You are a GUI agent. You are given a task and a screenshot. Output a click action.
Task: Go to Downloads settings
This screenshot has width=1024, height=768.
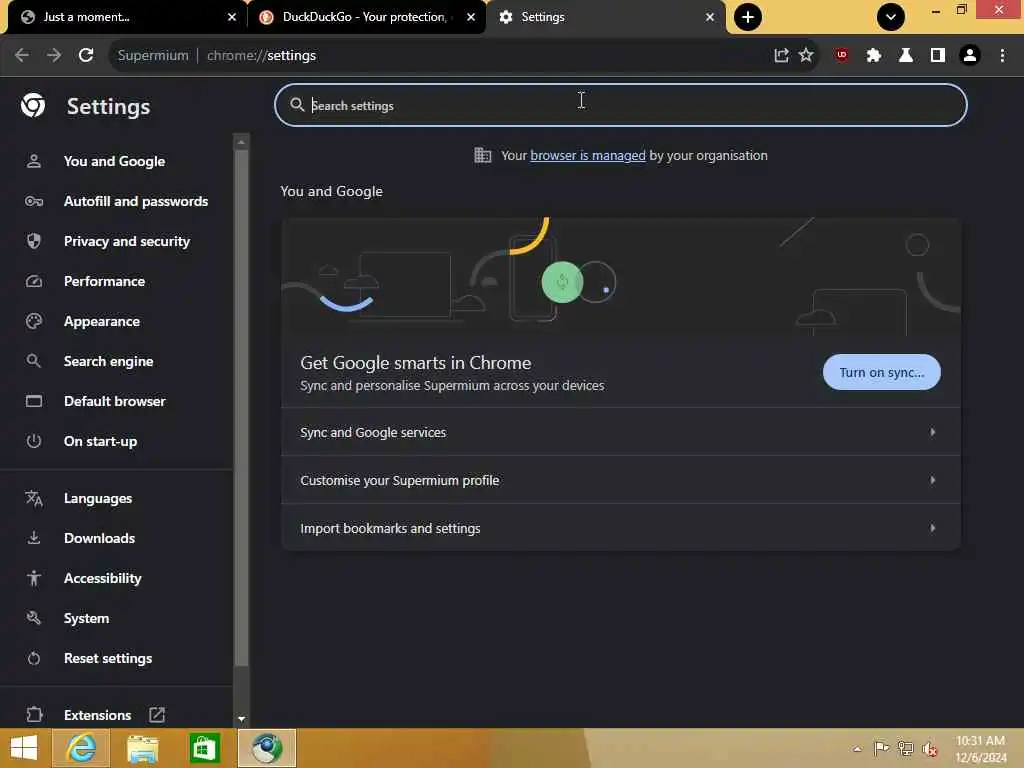(116, 538)
